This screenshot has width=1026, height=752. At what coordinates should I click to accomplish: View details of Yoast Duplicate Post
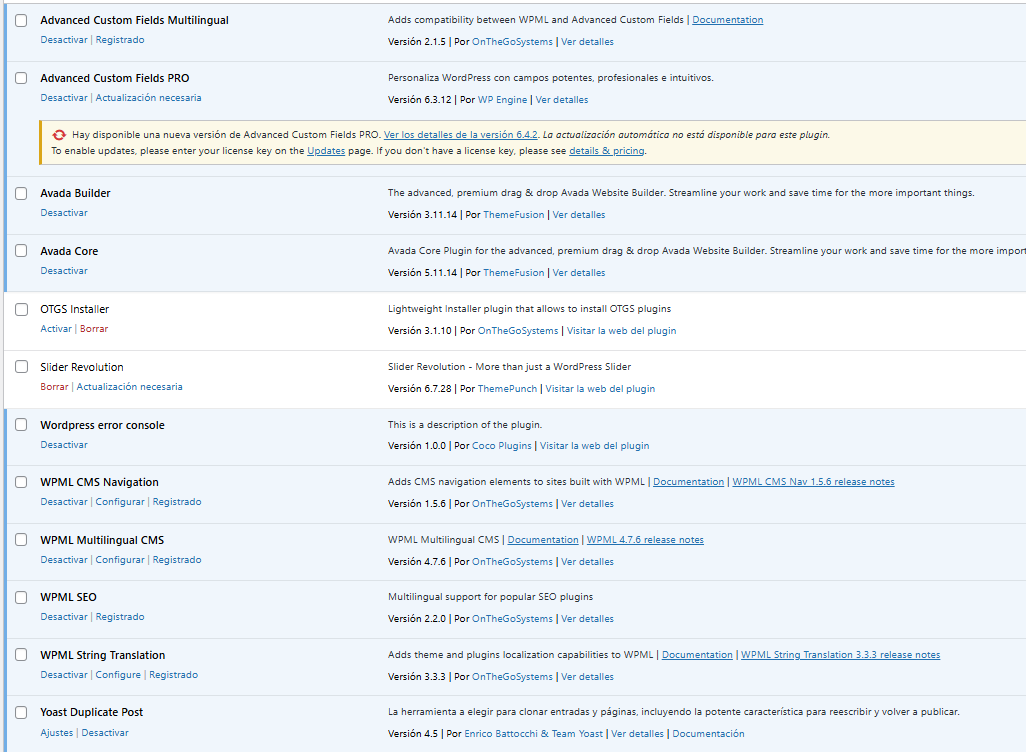(637, 734)
